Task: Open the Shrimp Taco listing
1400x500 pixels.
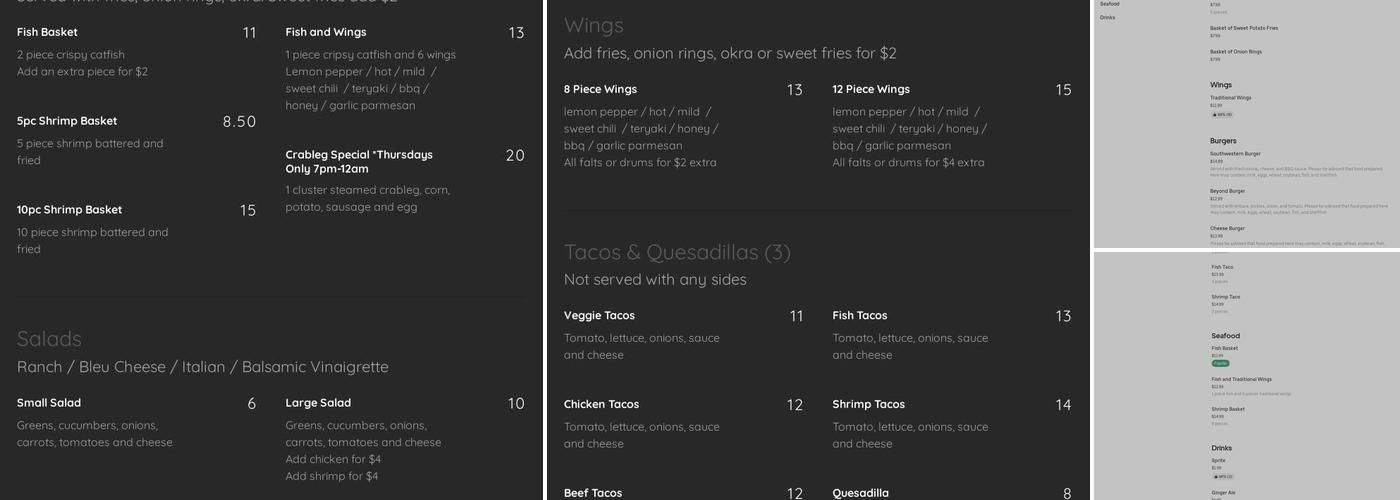Action: pyautogui.click(x=1226, y=297)
